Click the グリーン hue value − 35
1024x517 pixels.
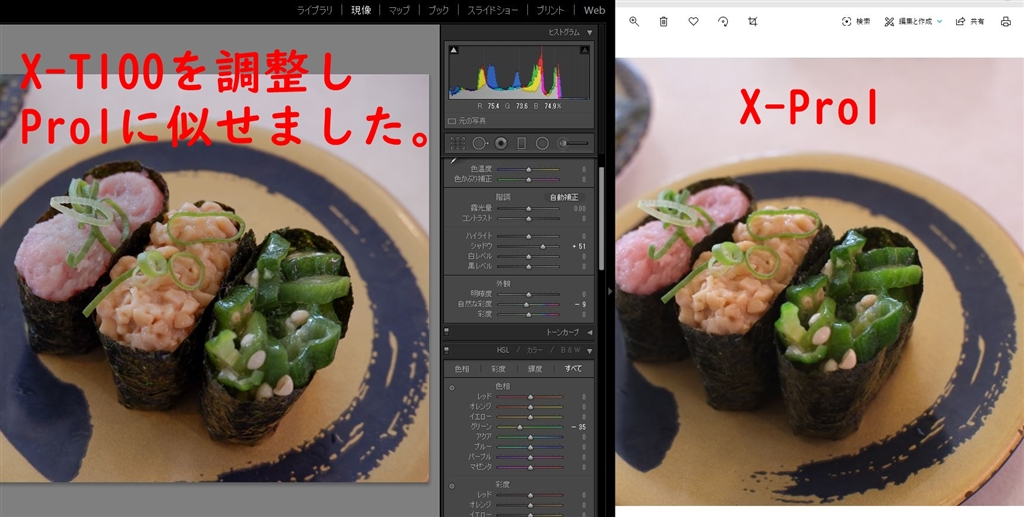pos(578,427)
